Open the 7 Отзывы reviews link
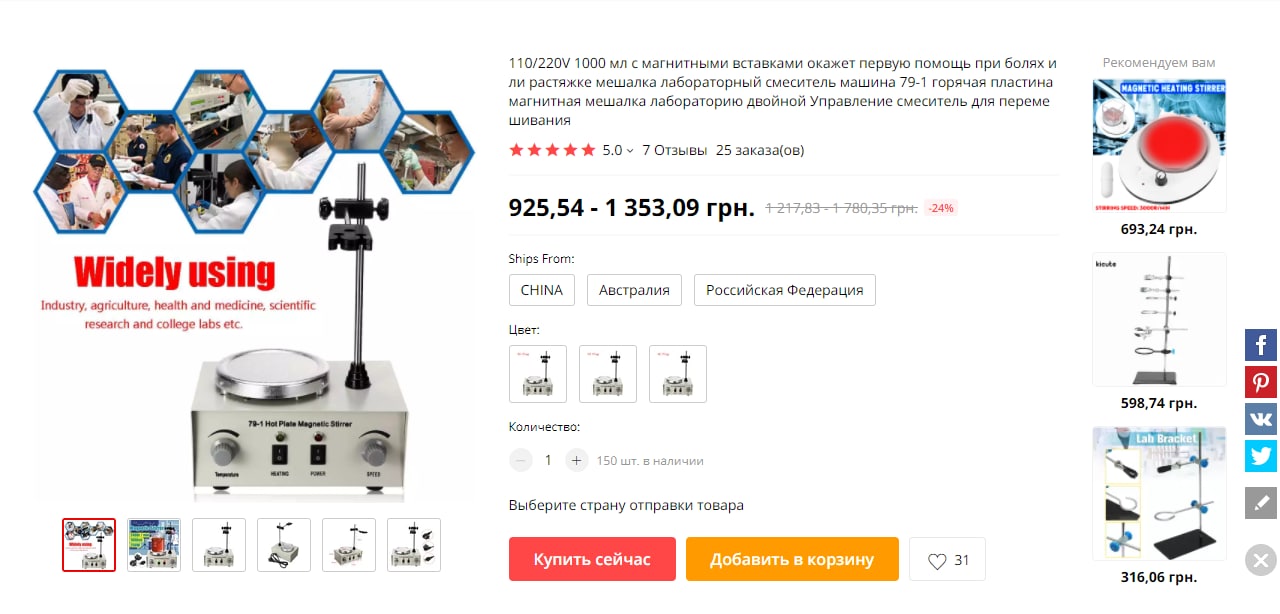 [x=674, y=150]
